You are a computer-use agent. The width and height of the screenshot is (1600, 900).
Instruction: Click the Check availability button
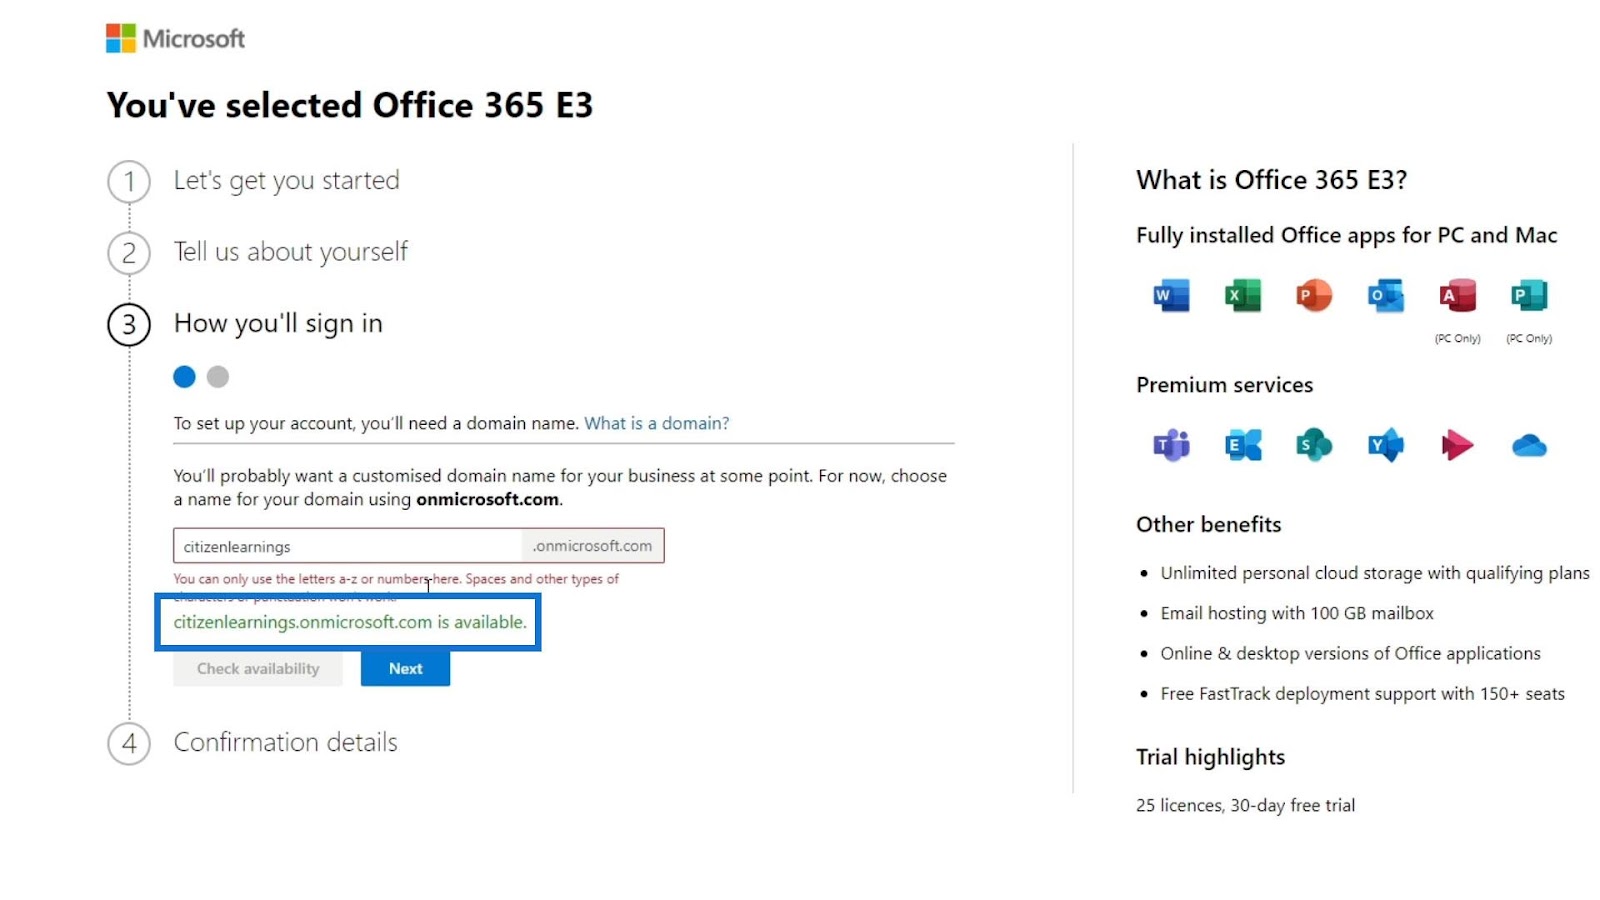coord(258,668)
